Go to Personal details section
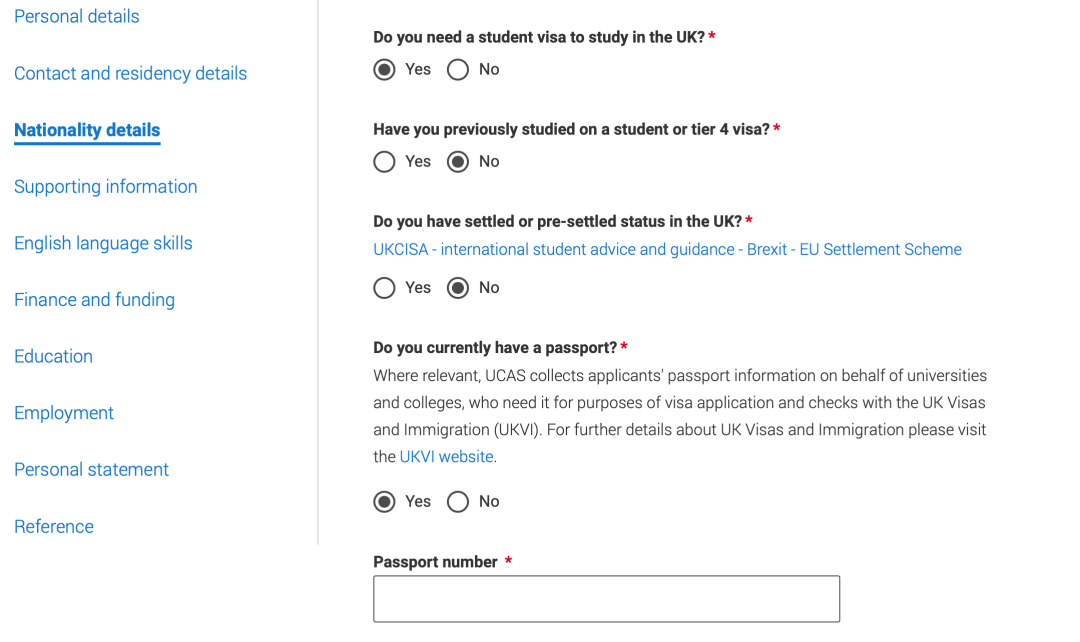 (x=76, y=17)
